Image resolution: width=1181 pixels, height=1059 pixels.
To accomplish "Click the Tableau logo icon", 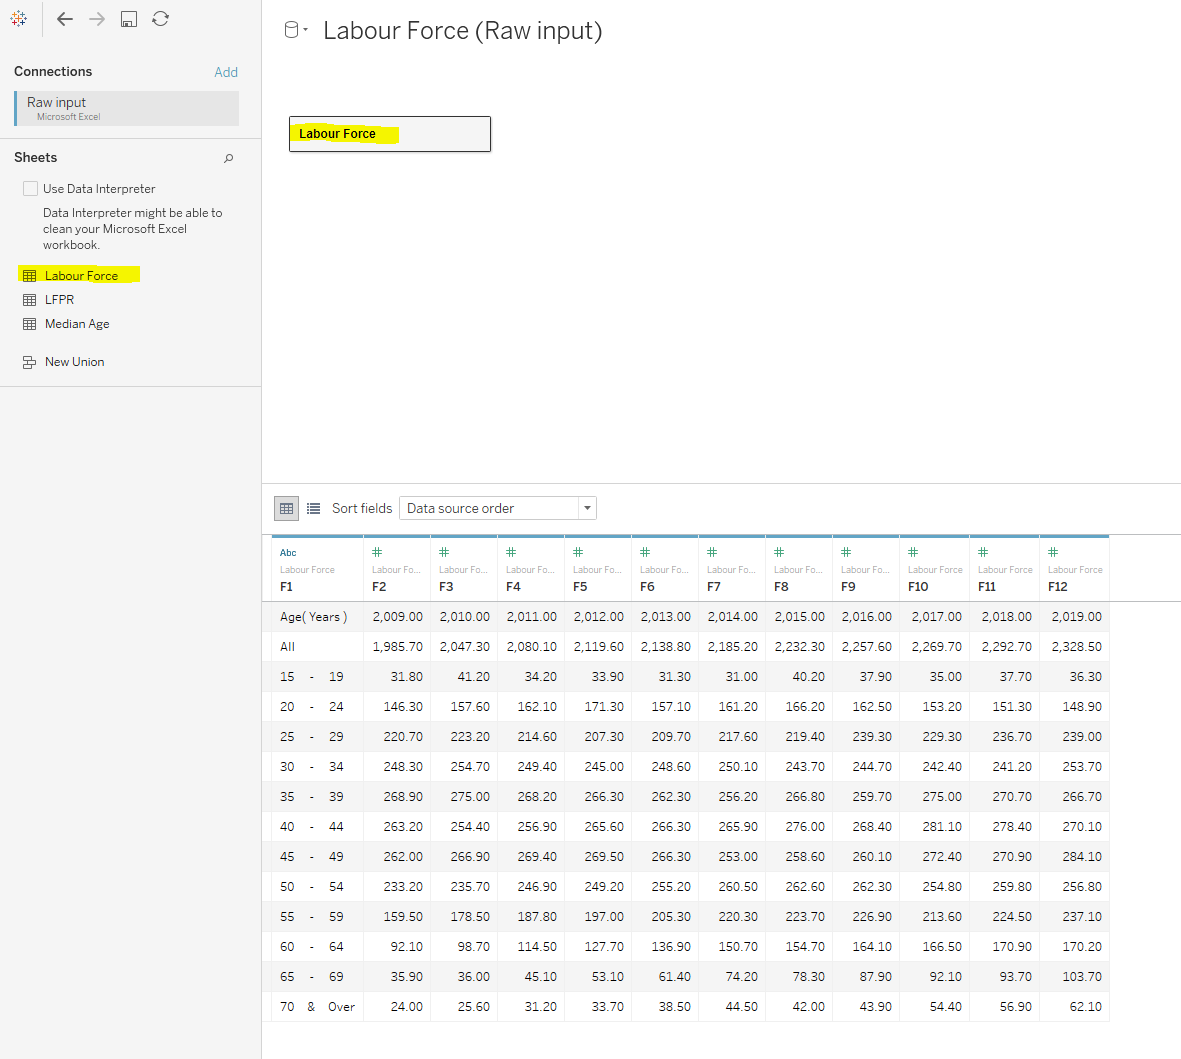I will (18, 18).
